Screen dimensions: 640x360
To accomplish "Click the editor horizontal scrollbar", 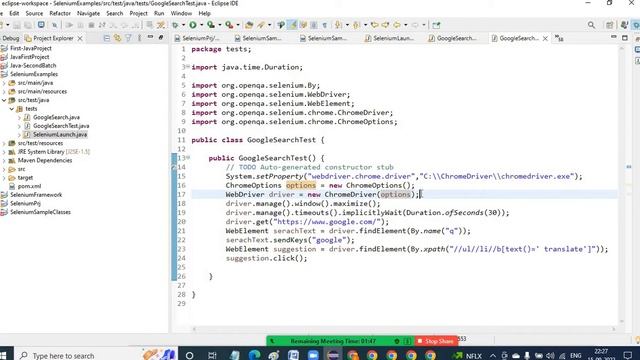I will 404,329.
